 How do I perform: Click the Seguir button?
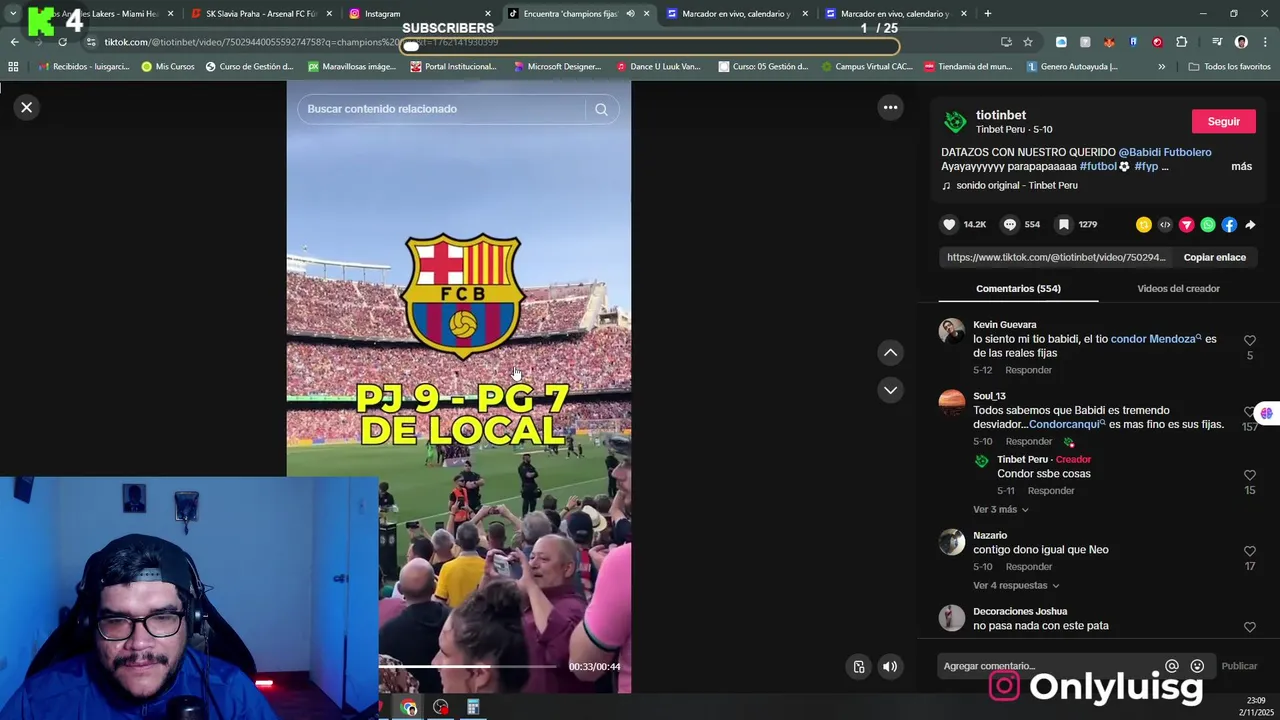coord(1223,122)
